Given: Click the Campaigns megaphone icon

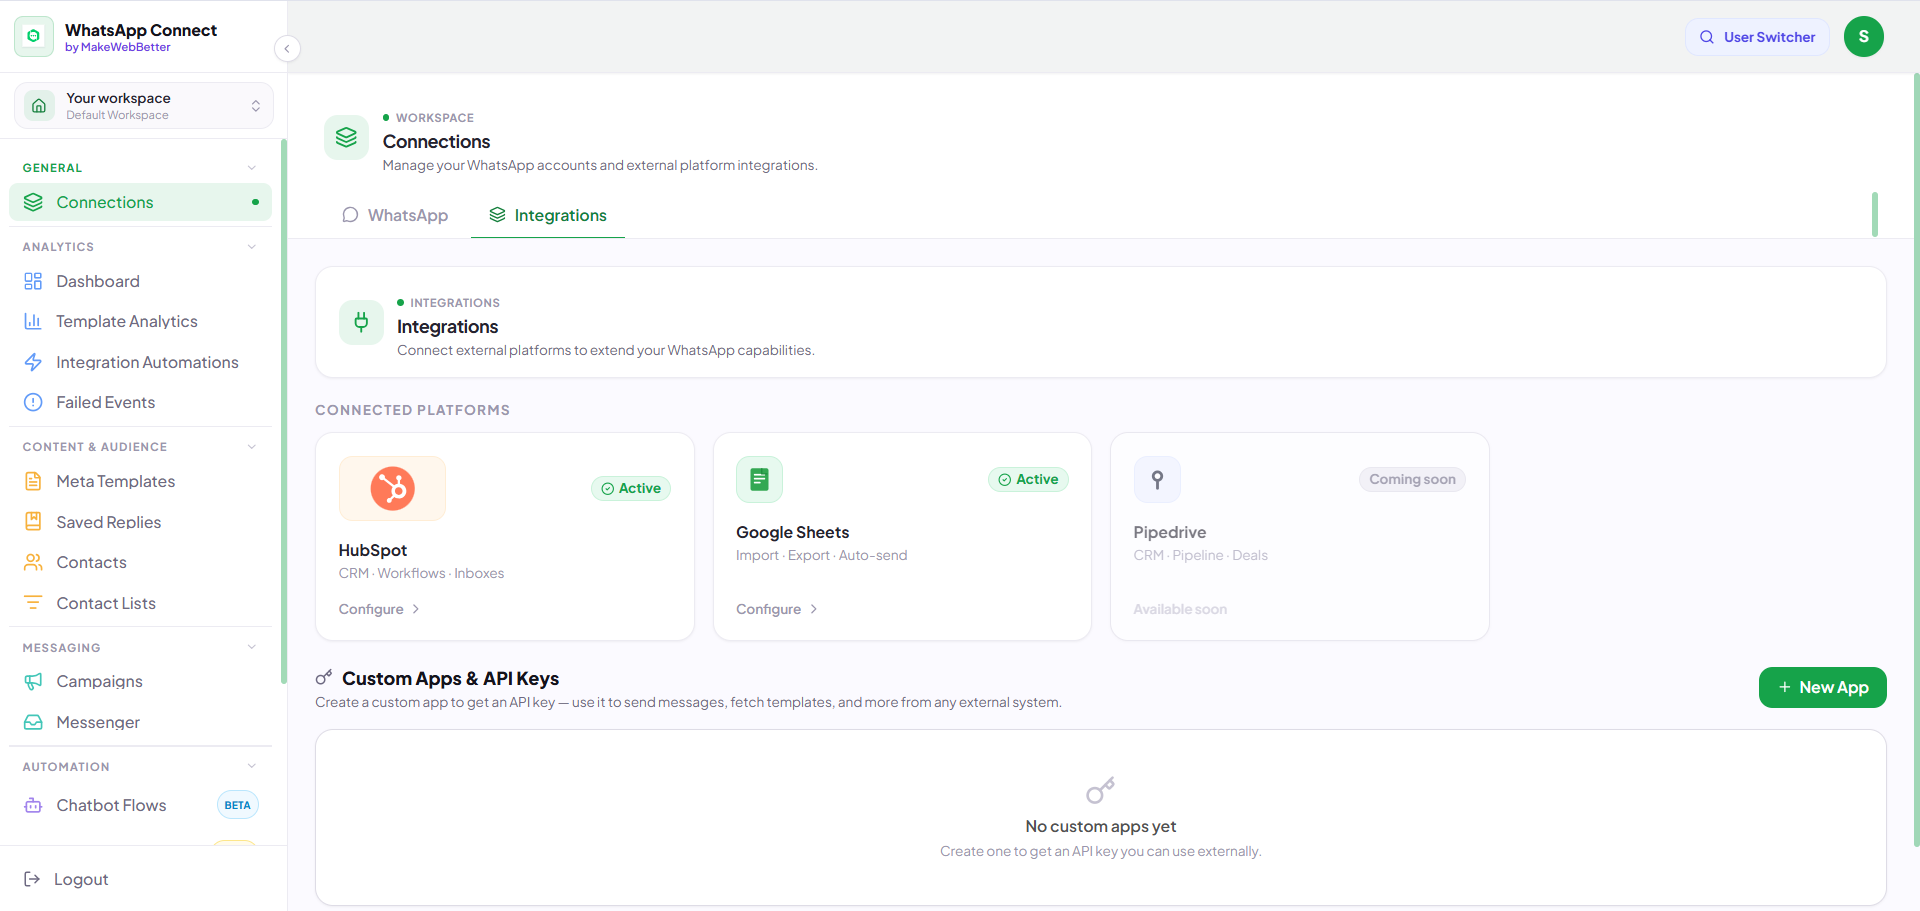Looking at the screenshot, I should click(x=33, y=681).
